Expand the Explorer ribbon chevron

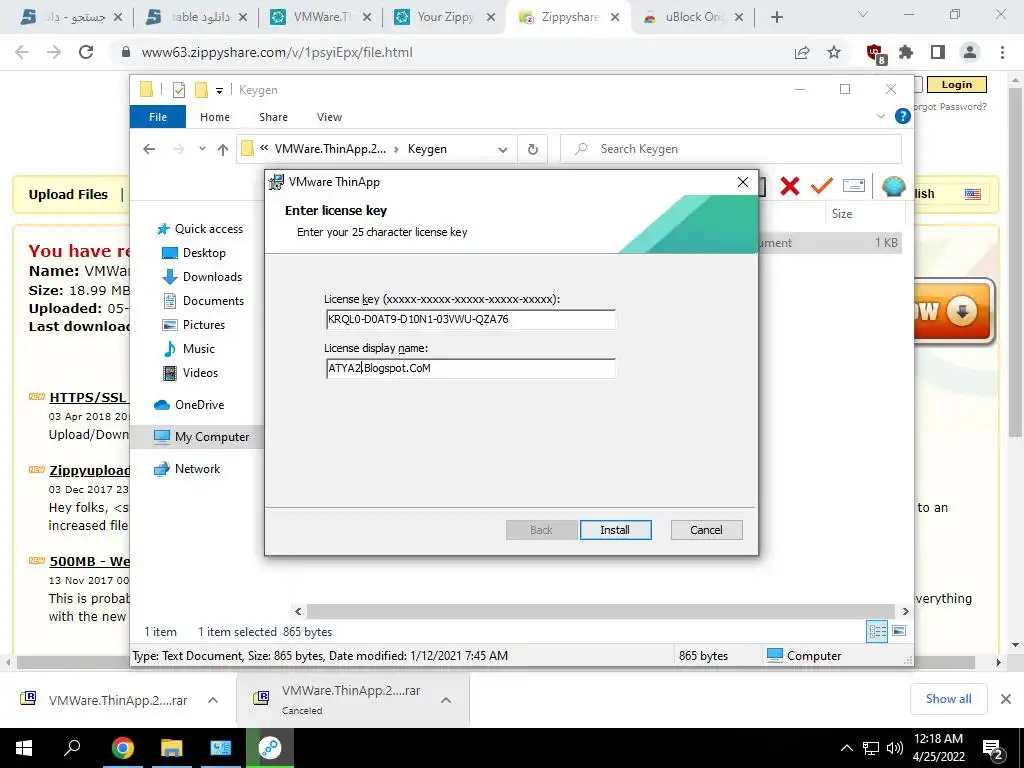[x=880, y=116]
